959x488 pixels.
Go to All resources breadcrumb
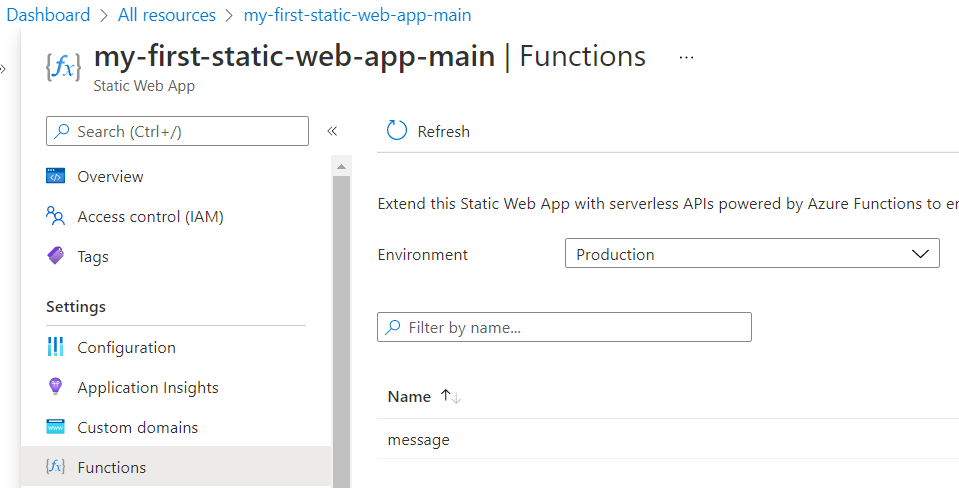point(167,15)
